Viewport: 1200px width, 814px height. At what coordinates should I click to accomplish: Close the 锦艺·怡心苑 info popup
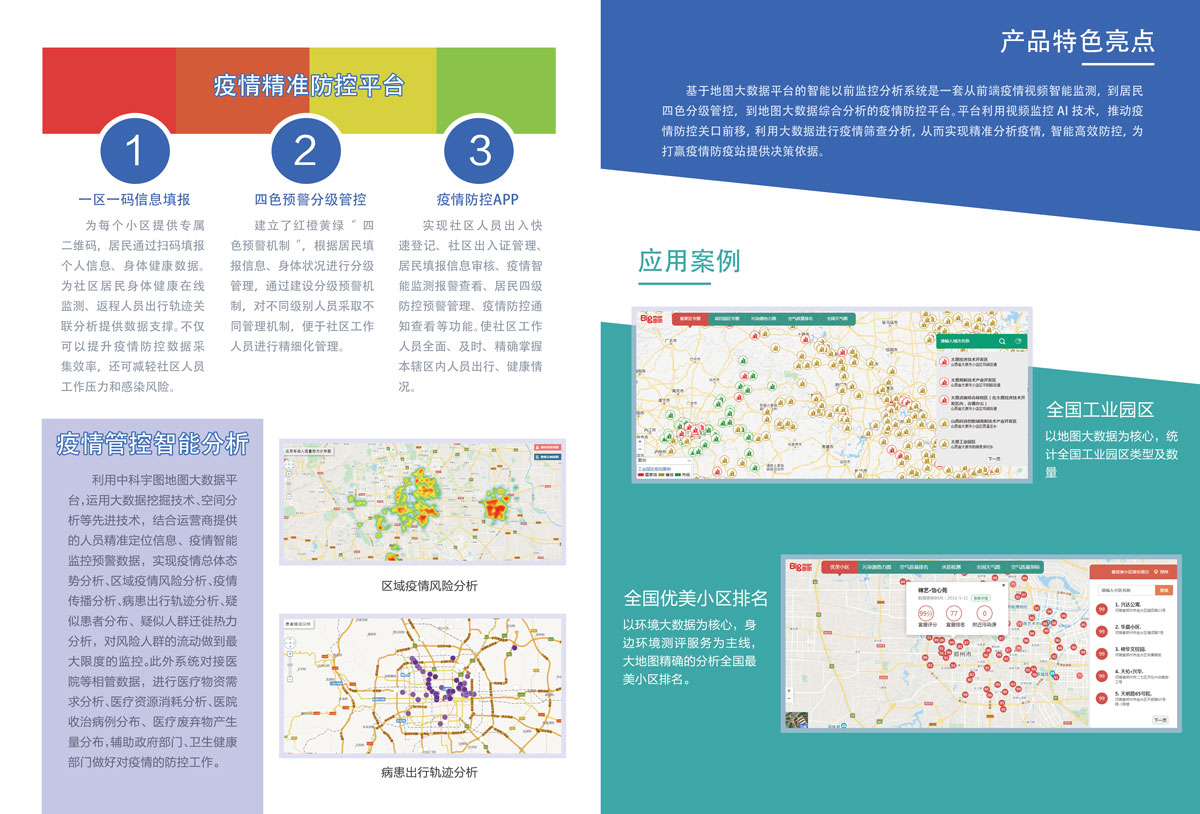point(1003,586)
